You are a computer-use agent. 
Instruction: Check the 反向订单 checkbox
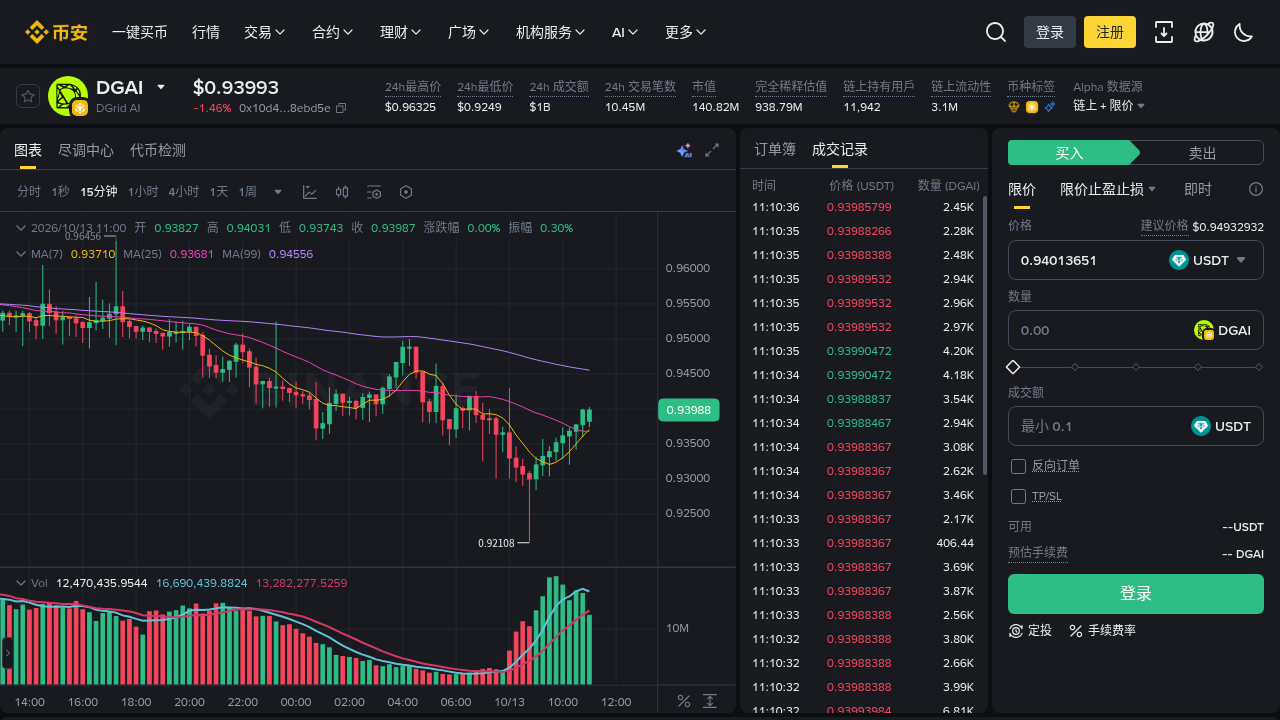tap(1019, 466)
